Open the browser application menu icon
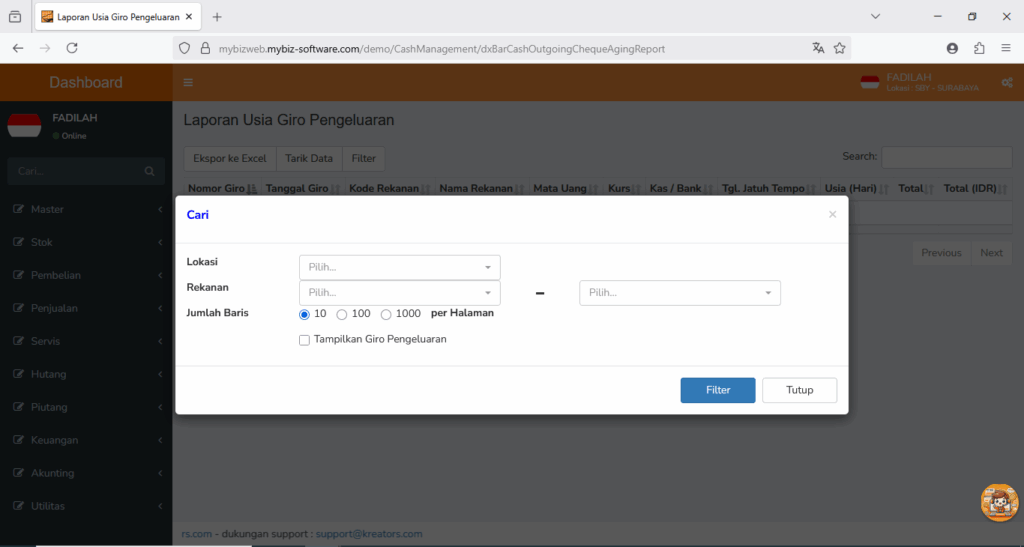The width and height of the screenshot is (1024, 547). pos(1006,48)
